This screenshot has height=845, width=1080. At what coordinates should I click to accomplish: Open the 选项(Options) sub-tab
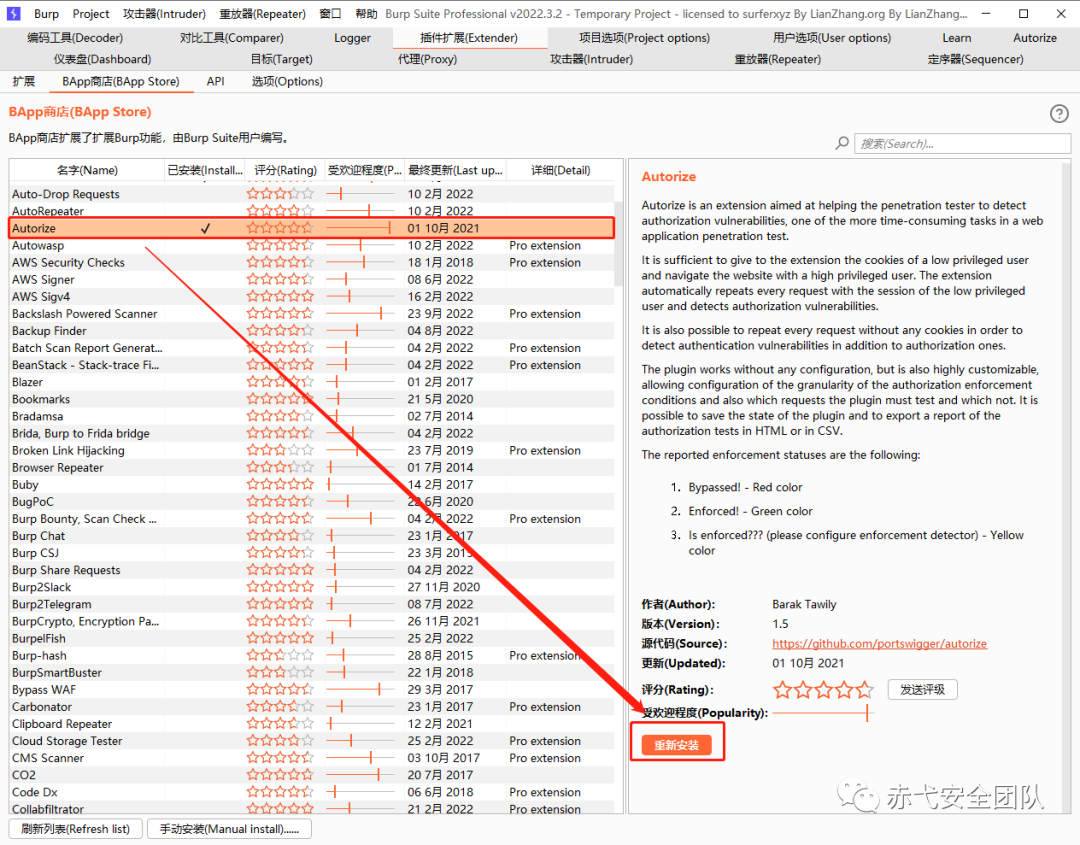[287, 81]
